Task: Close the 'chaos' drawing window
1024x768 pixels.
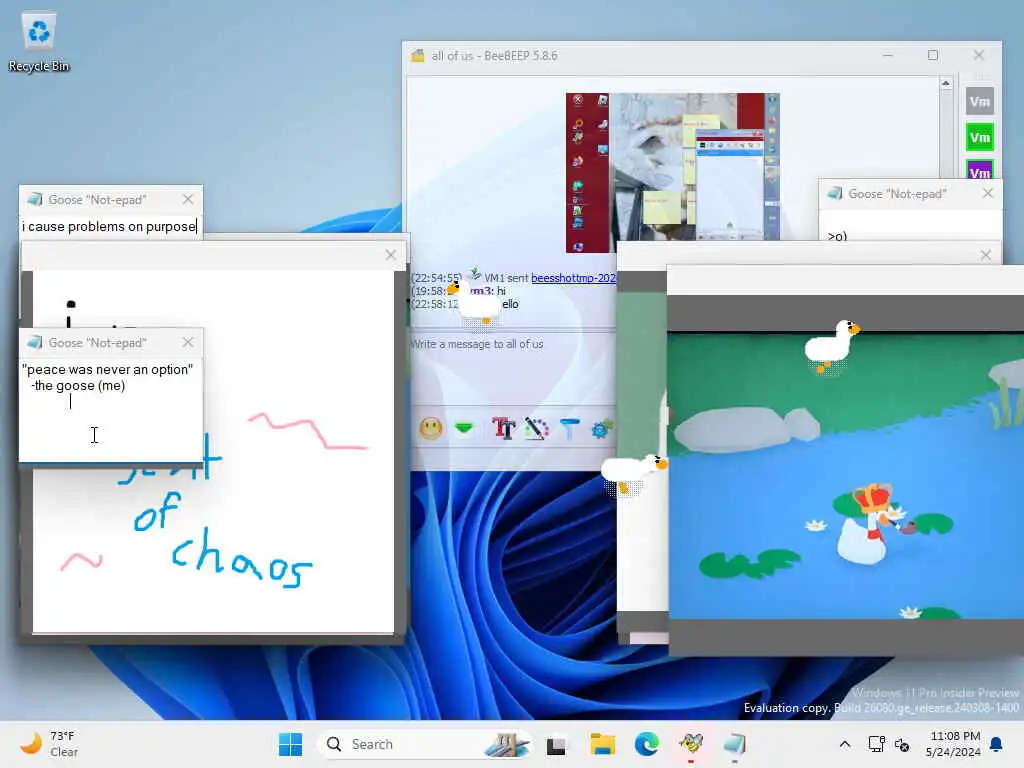Action: pos(391,255)
